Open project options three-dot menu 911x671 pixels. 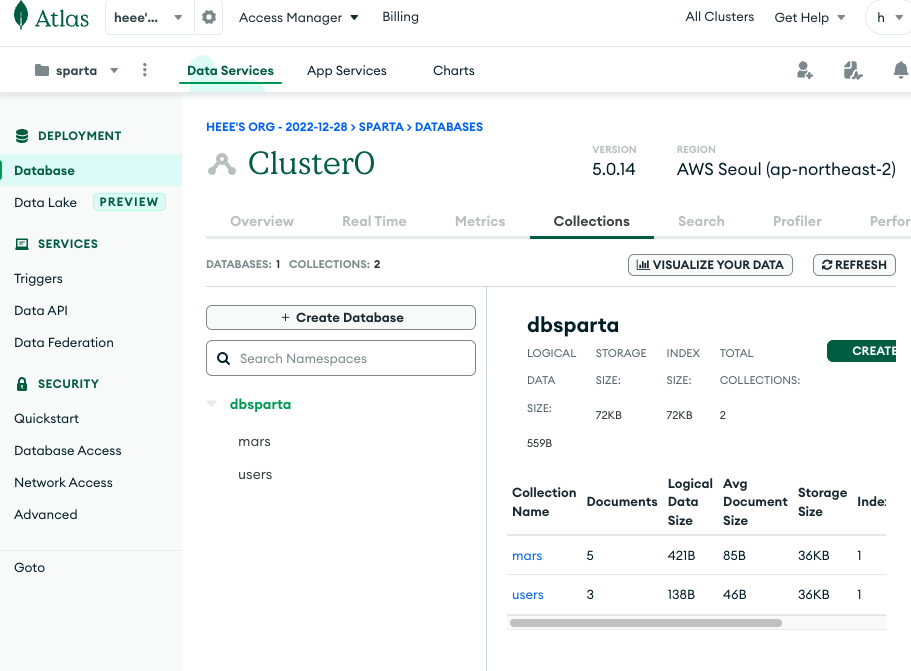point(145,70)
